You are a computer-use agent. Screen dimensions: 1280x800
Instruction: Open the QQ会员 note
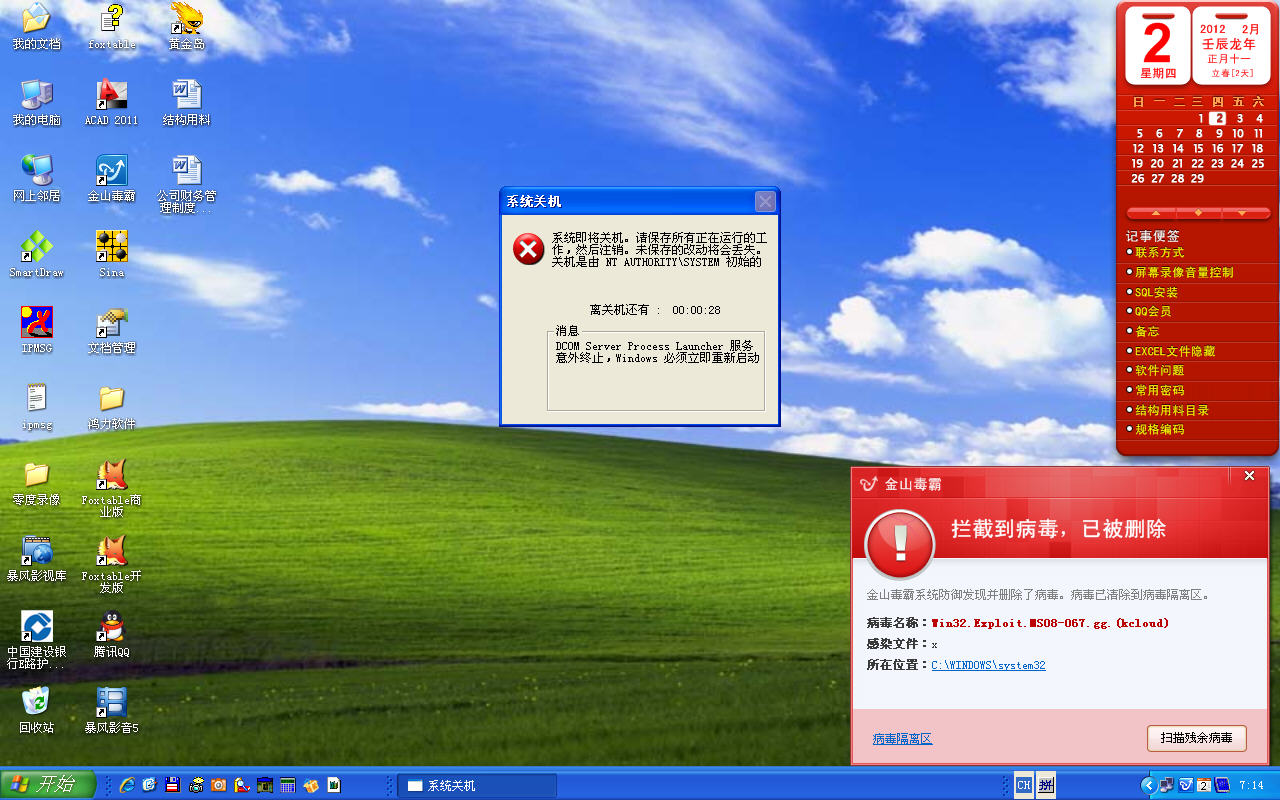(1153, 311)
